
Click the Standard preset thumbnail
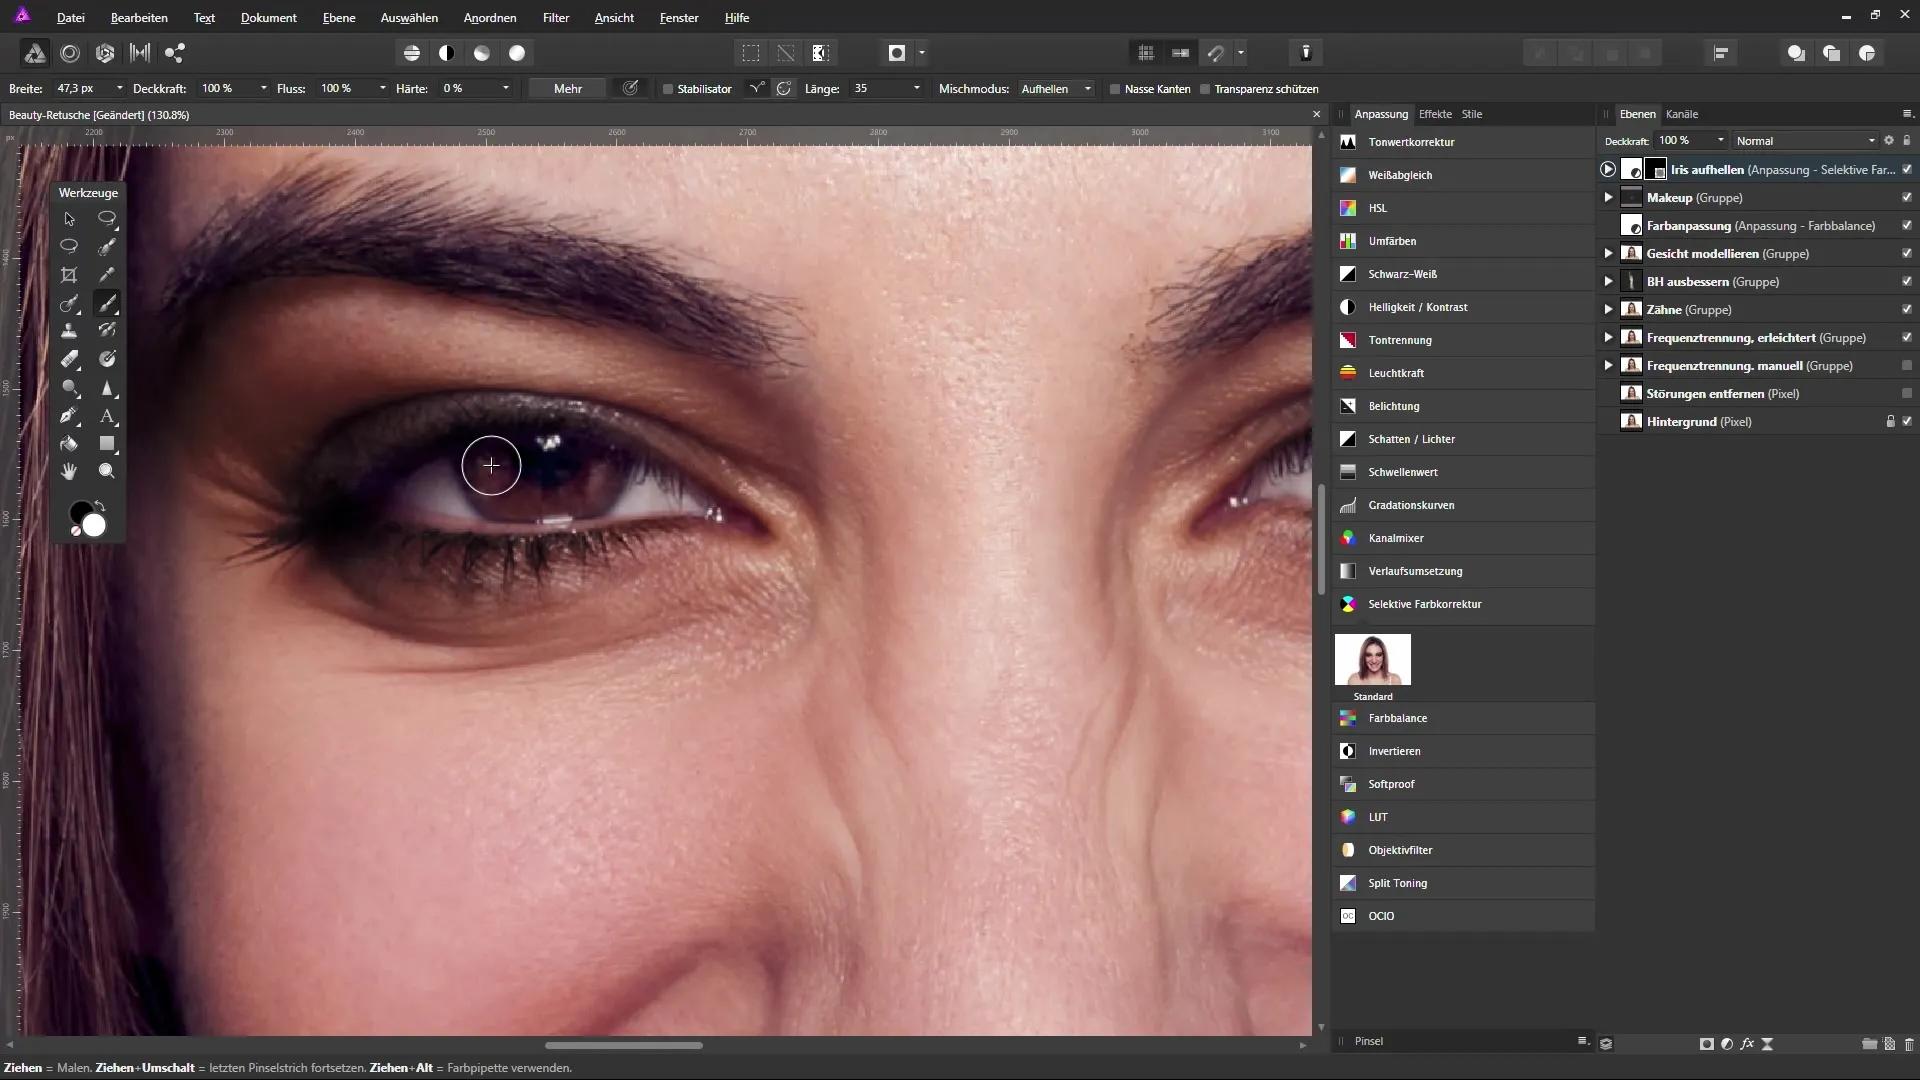[1373, 659]
